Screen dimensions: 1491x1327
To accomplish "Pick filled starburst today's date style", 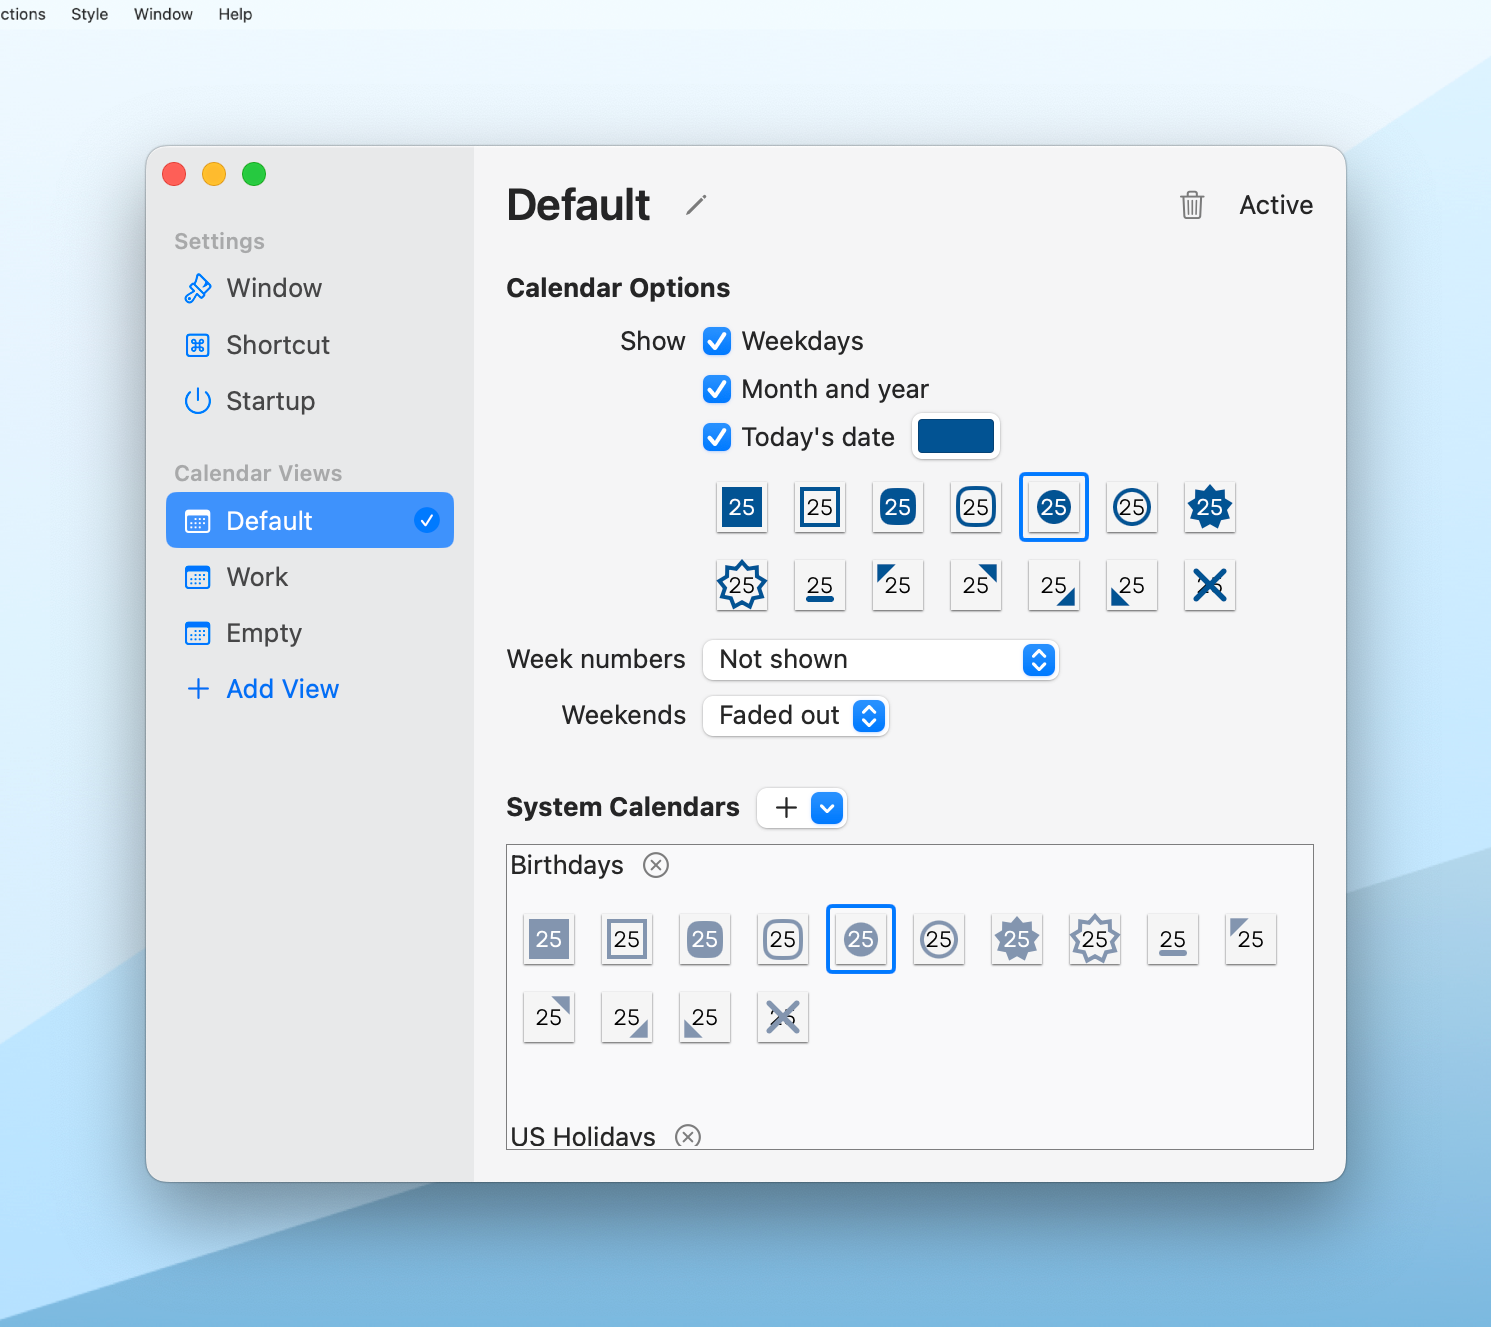I will pyautogui.click(x=1210, y=507).
